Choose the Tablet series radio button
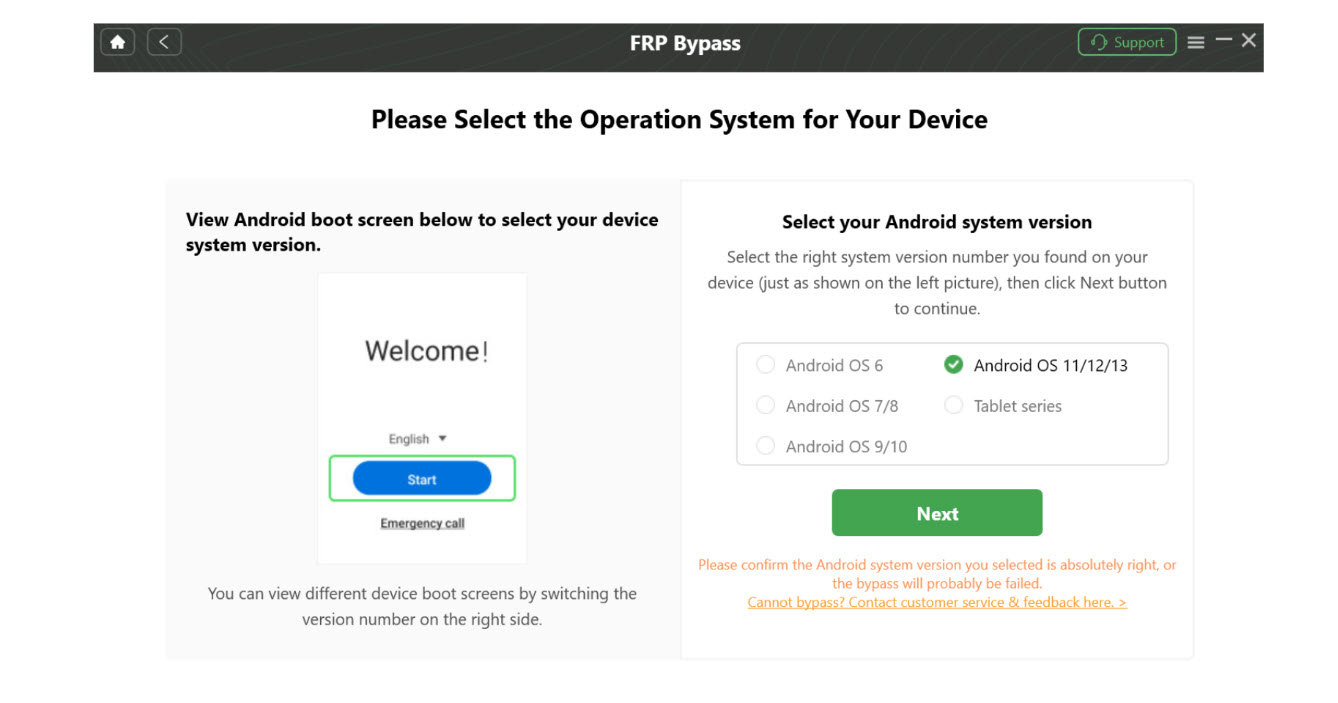This screenshot has height=703, width=1338. tap(954, 406)
